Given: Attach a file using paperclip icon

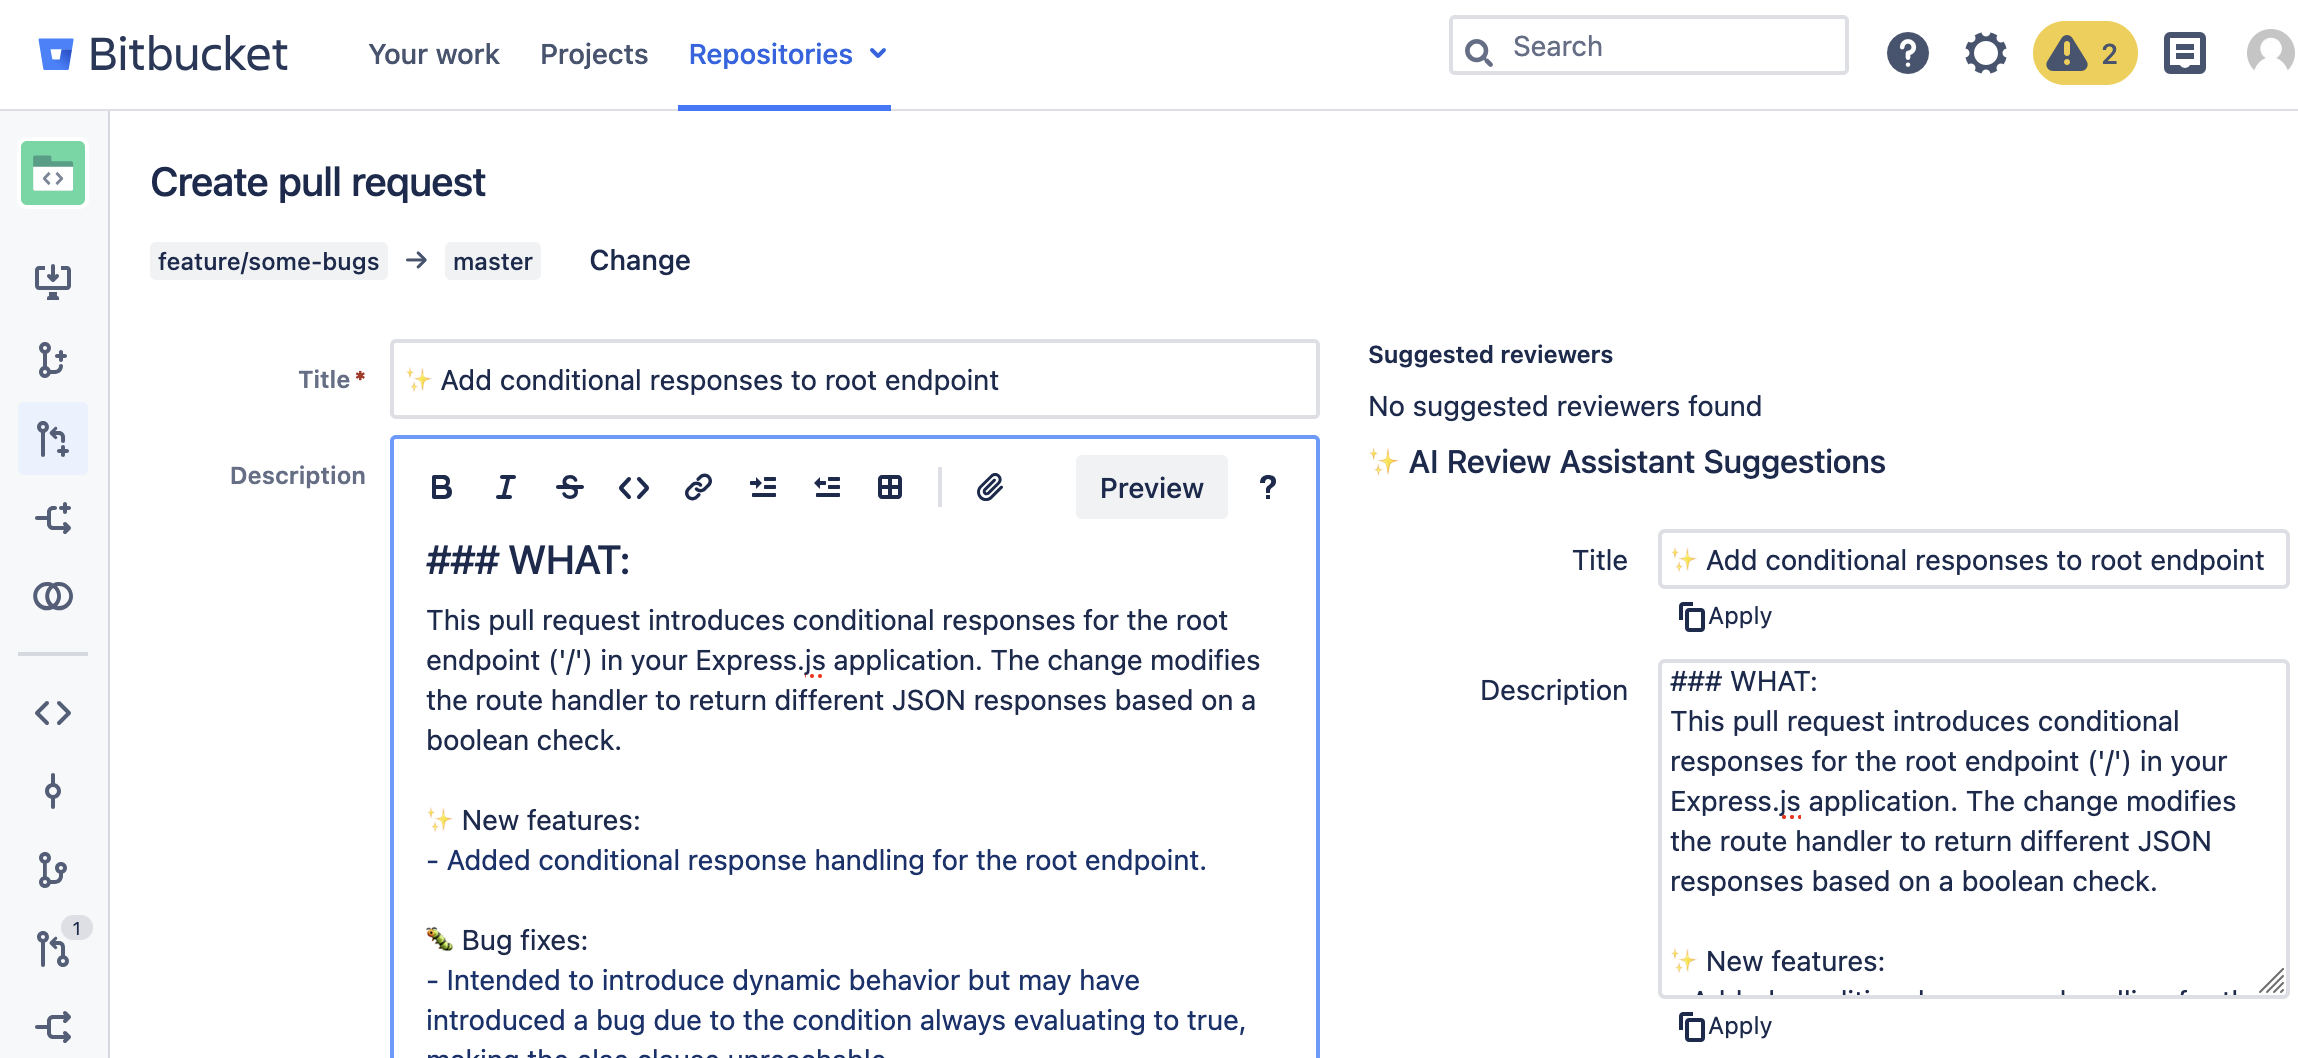Looking at the screenshot, I should pos(989,487).
